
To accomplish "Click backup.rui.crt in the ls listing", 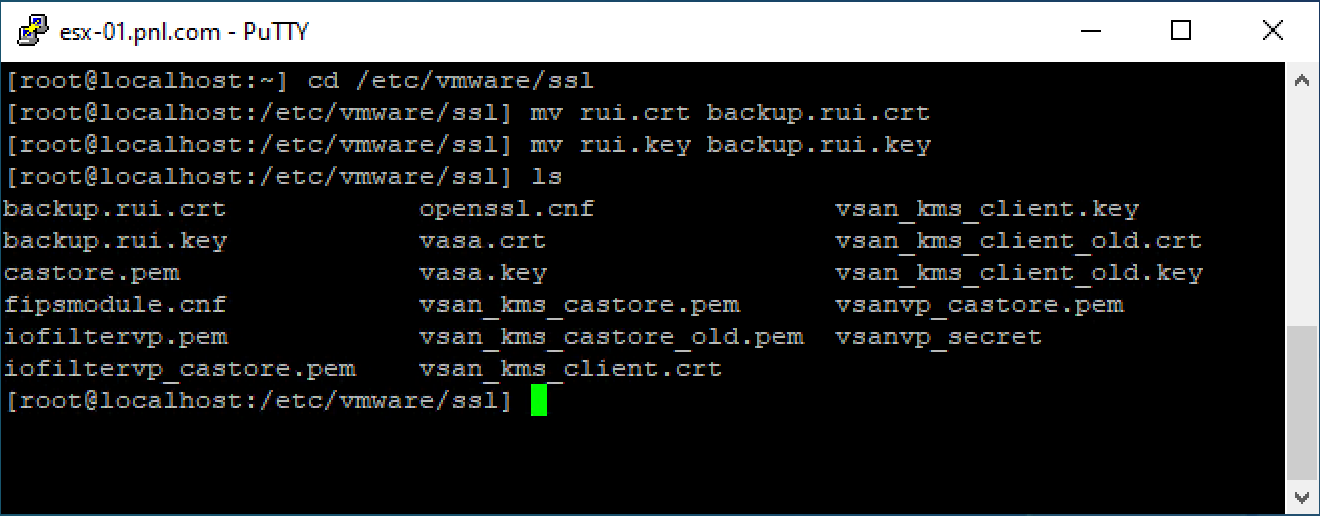I will point(115,209).
